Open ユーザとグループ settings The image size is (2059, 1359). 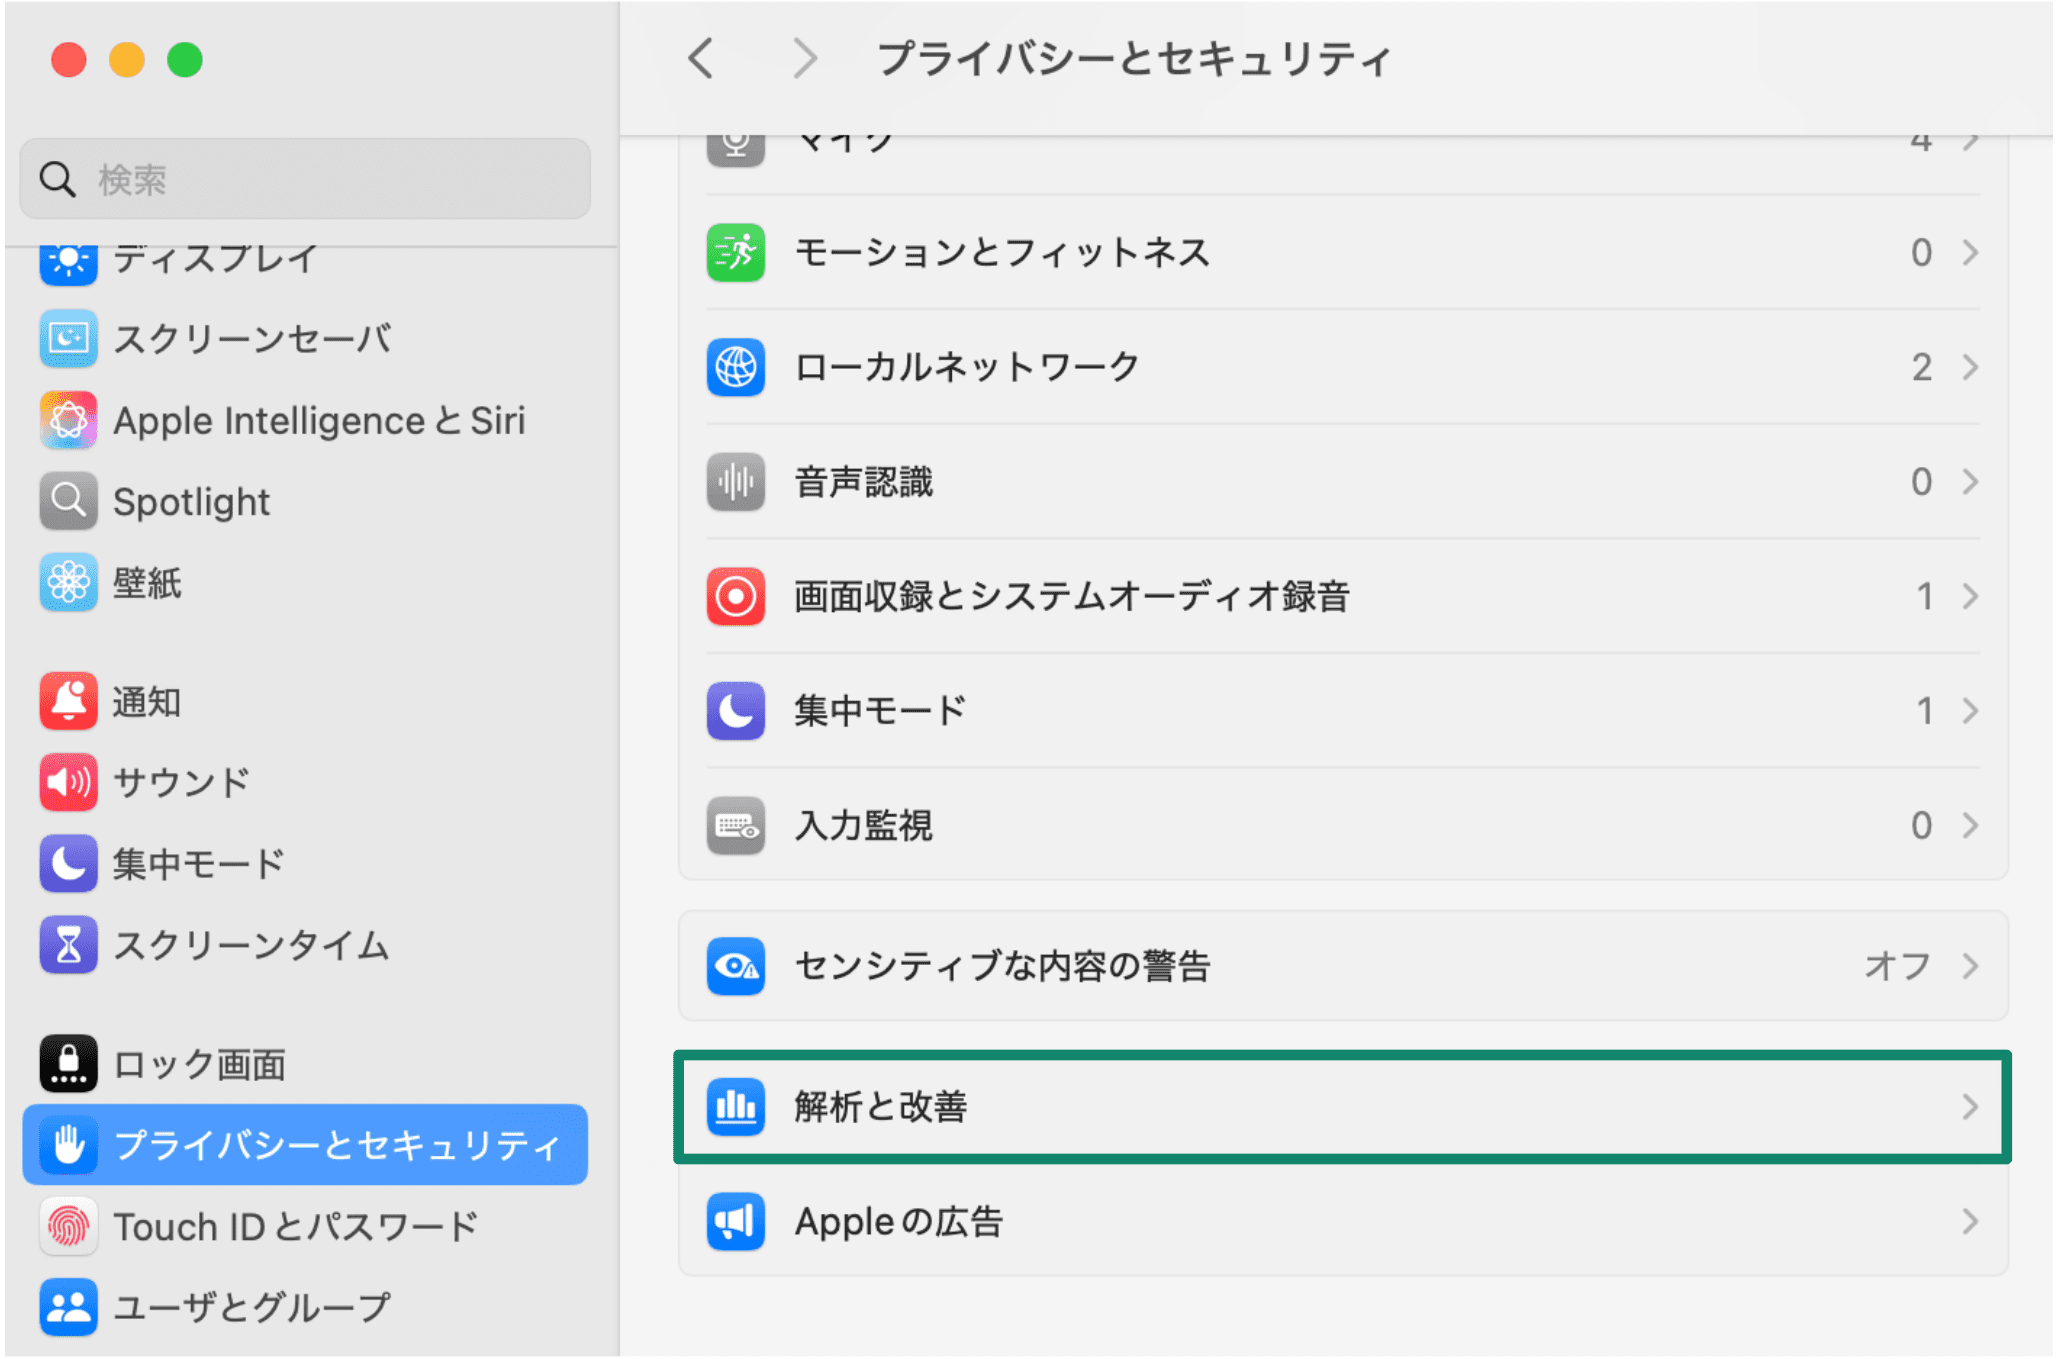click(x=252, y=1305)
